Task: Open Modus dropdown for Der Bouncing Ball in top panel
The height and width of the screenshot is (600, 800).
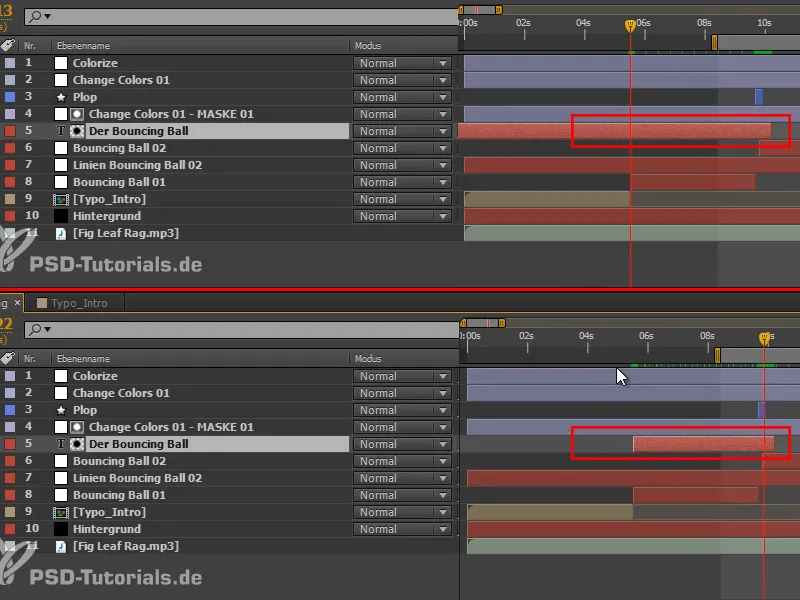Action: pos(402,131)
